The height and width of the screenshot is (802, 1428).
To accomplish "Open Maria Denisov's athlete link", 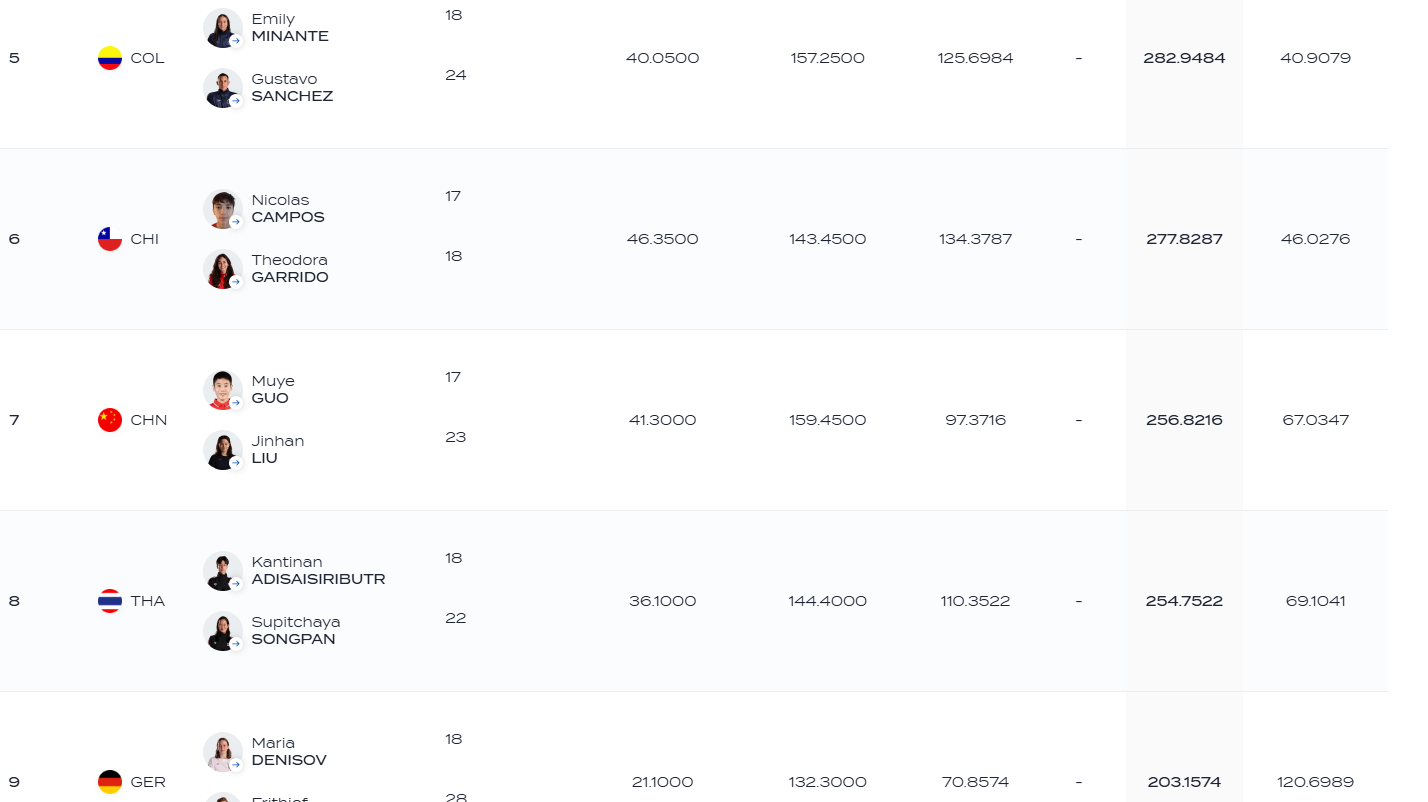I will pyautogui.click(x=289, y=752).
